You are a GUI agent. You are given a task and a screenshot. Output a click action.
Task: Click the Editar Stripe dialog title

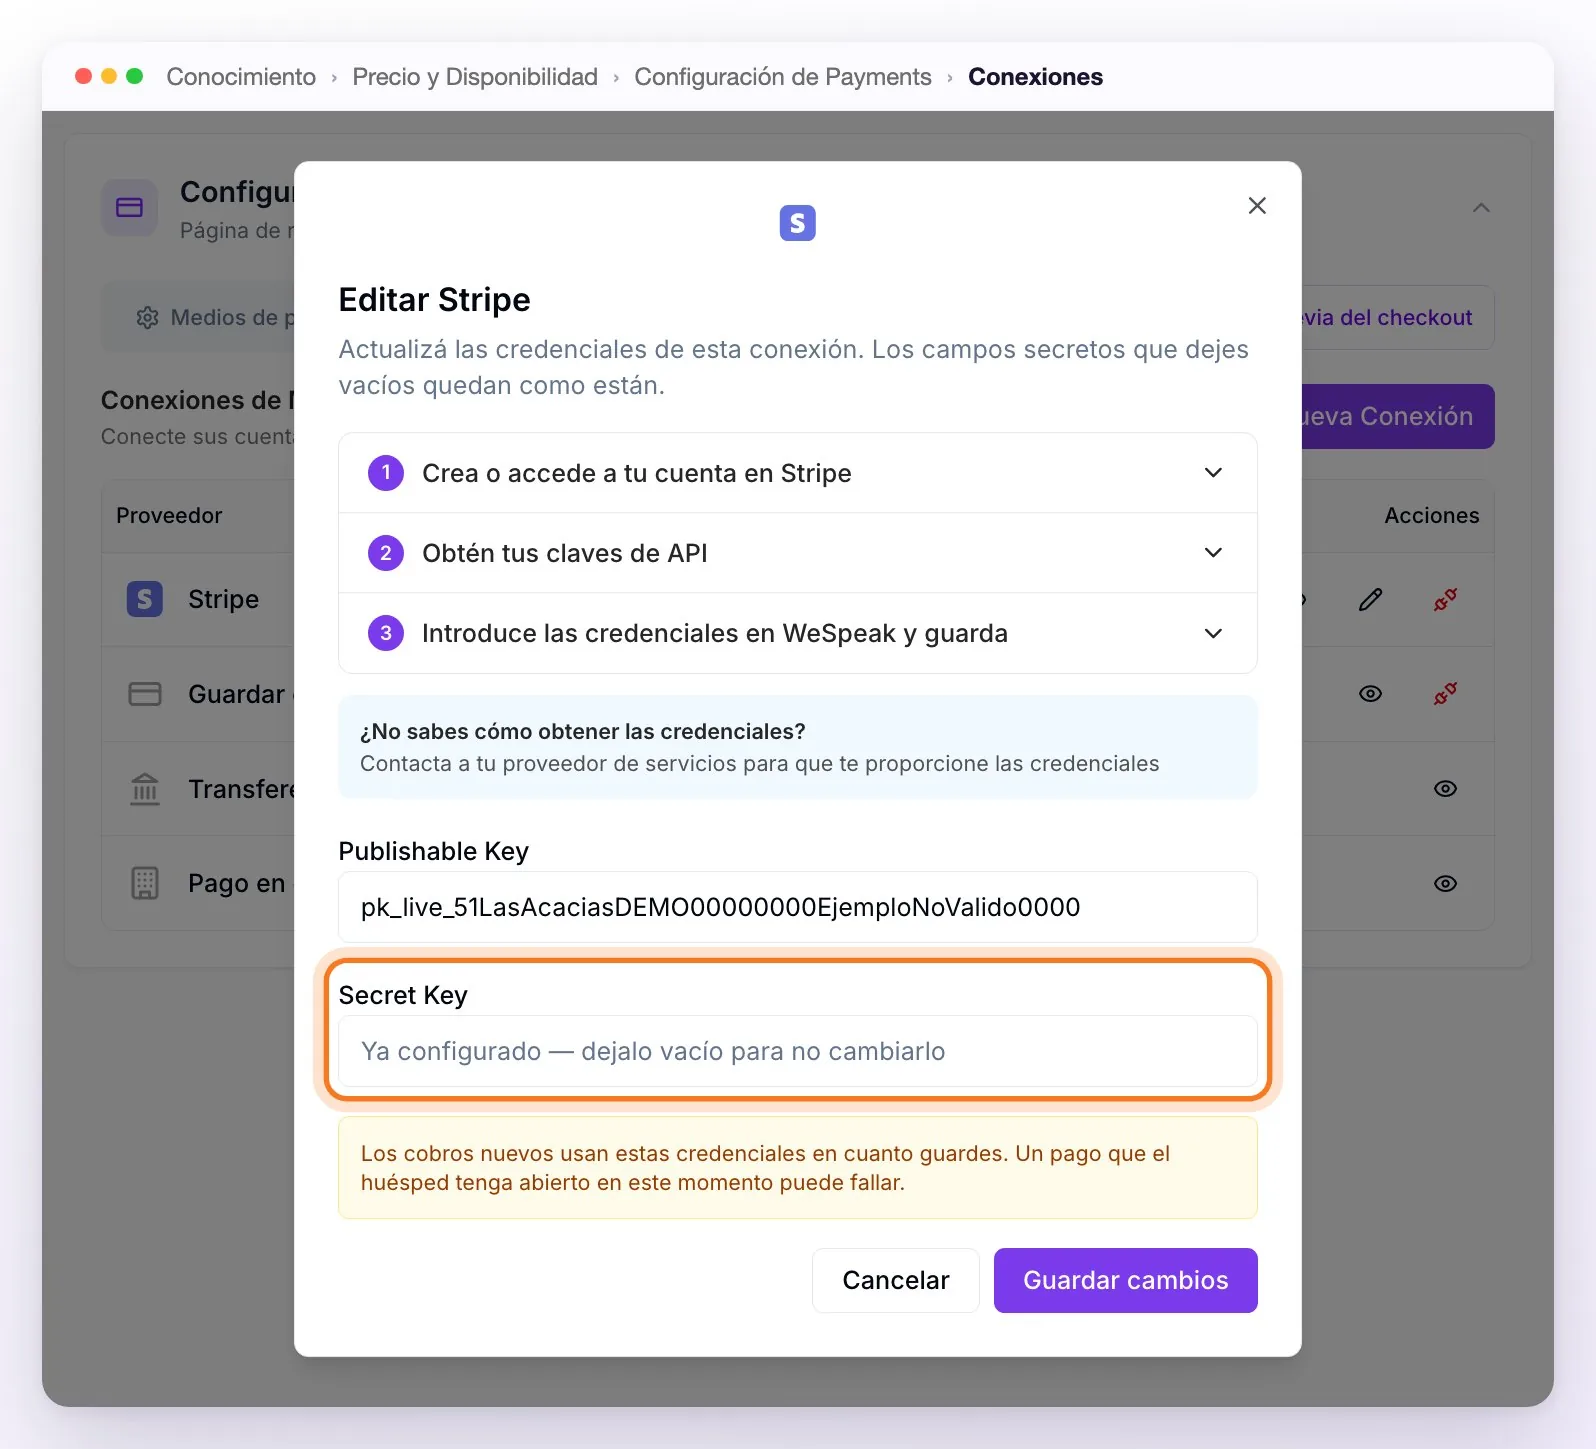click(x=434, y=300)
